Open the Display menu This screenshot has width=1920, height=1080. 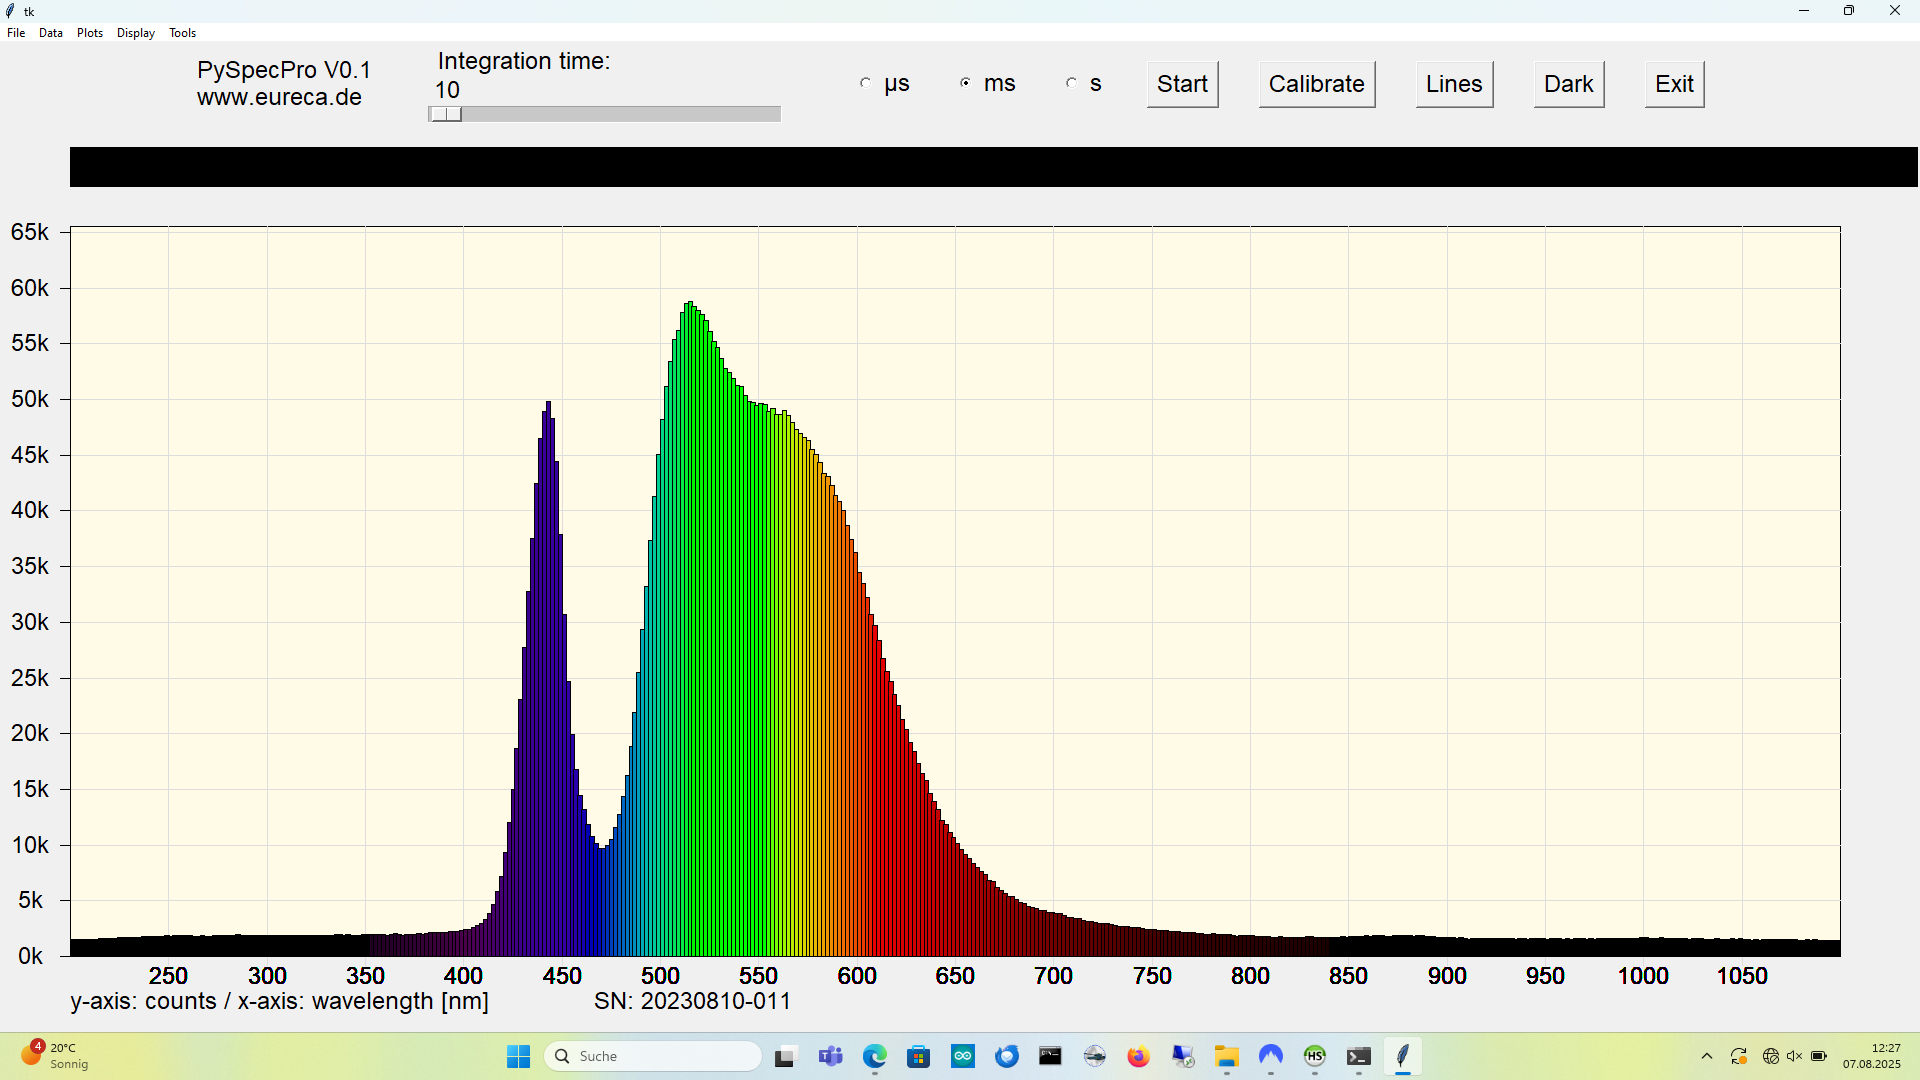pos(136,33)
